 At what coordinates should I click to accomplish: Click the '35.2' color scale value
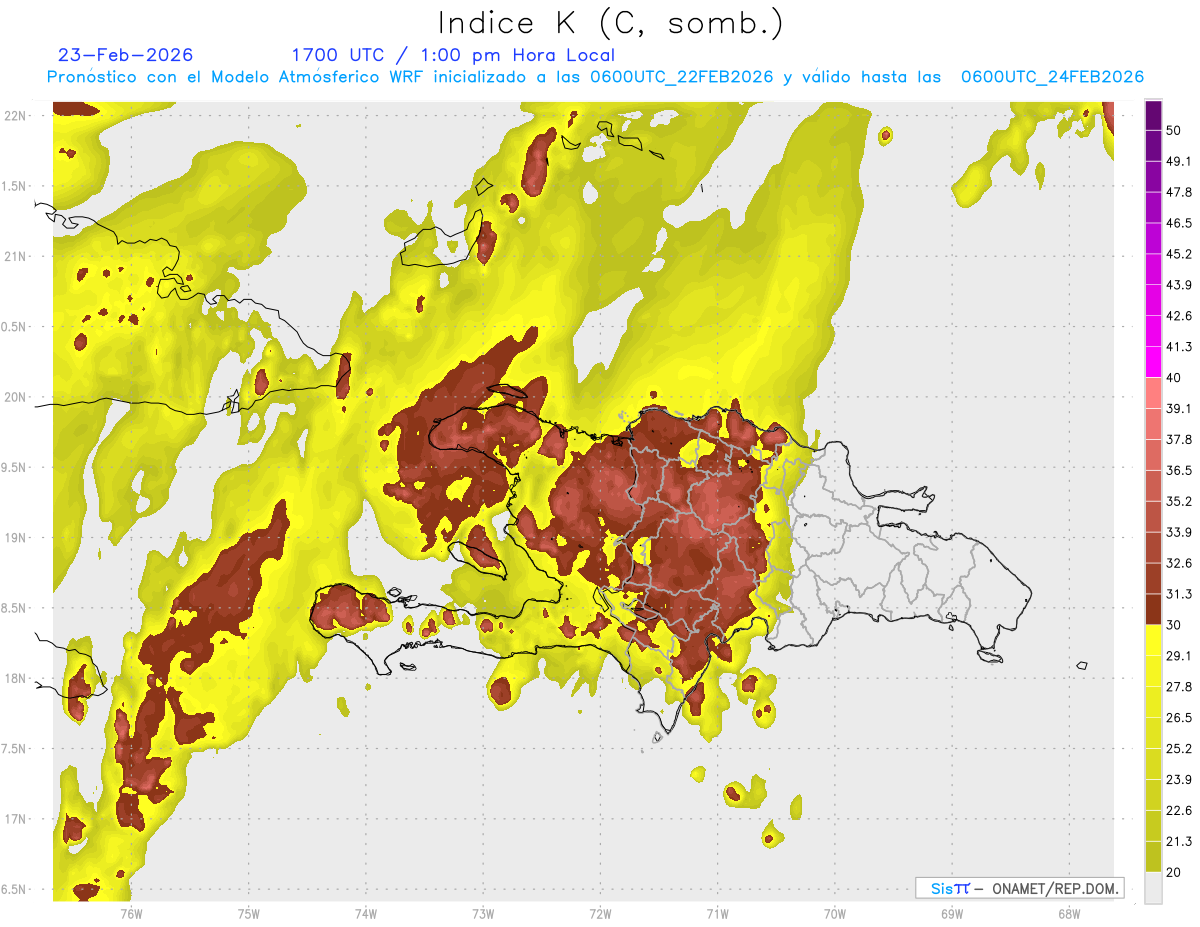pyautogui.click(x=1179, y=501)
